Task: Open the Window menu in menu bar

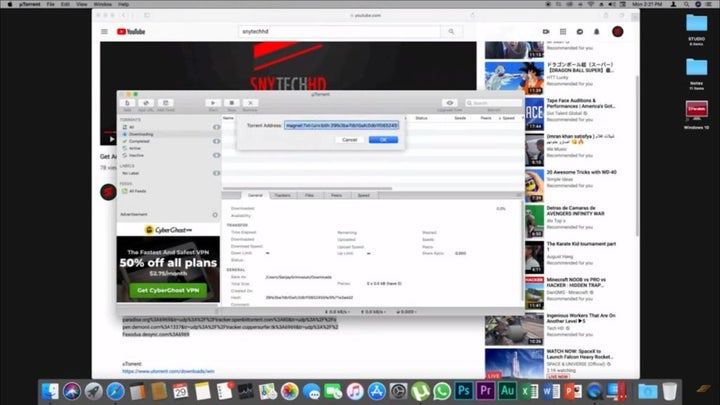Action: 101,4
